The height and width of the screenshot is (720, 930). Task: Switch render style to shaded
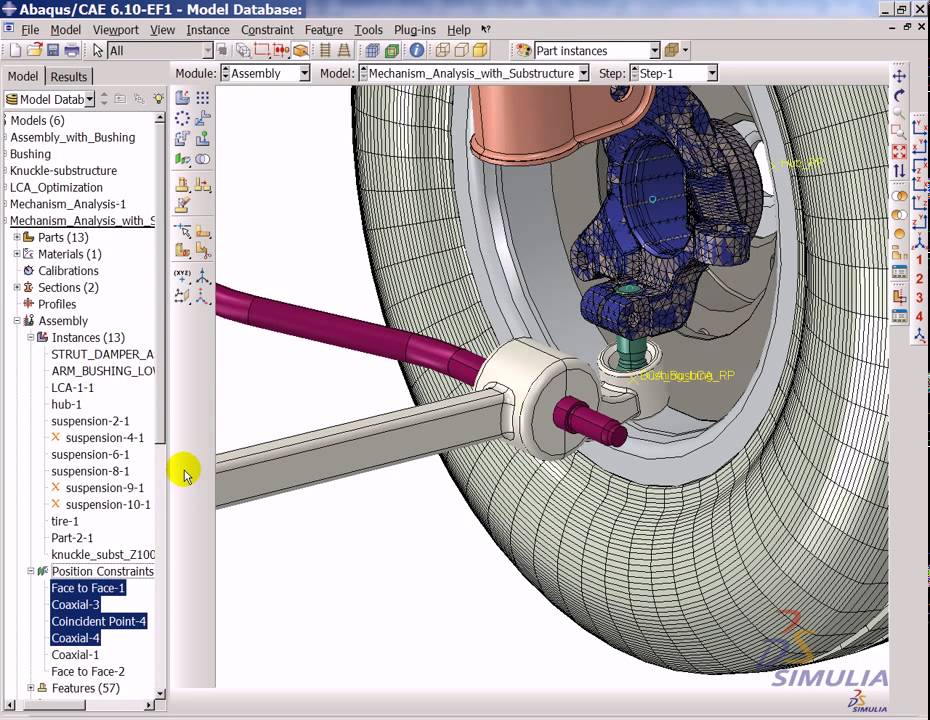(480, 50)
